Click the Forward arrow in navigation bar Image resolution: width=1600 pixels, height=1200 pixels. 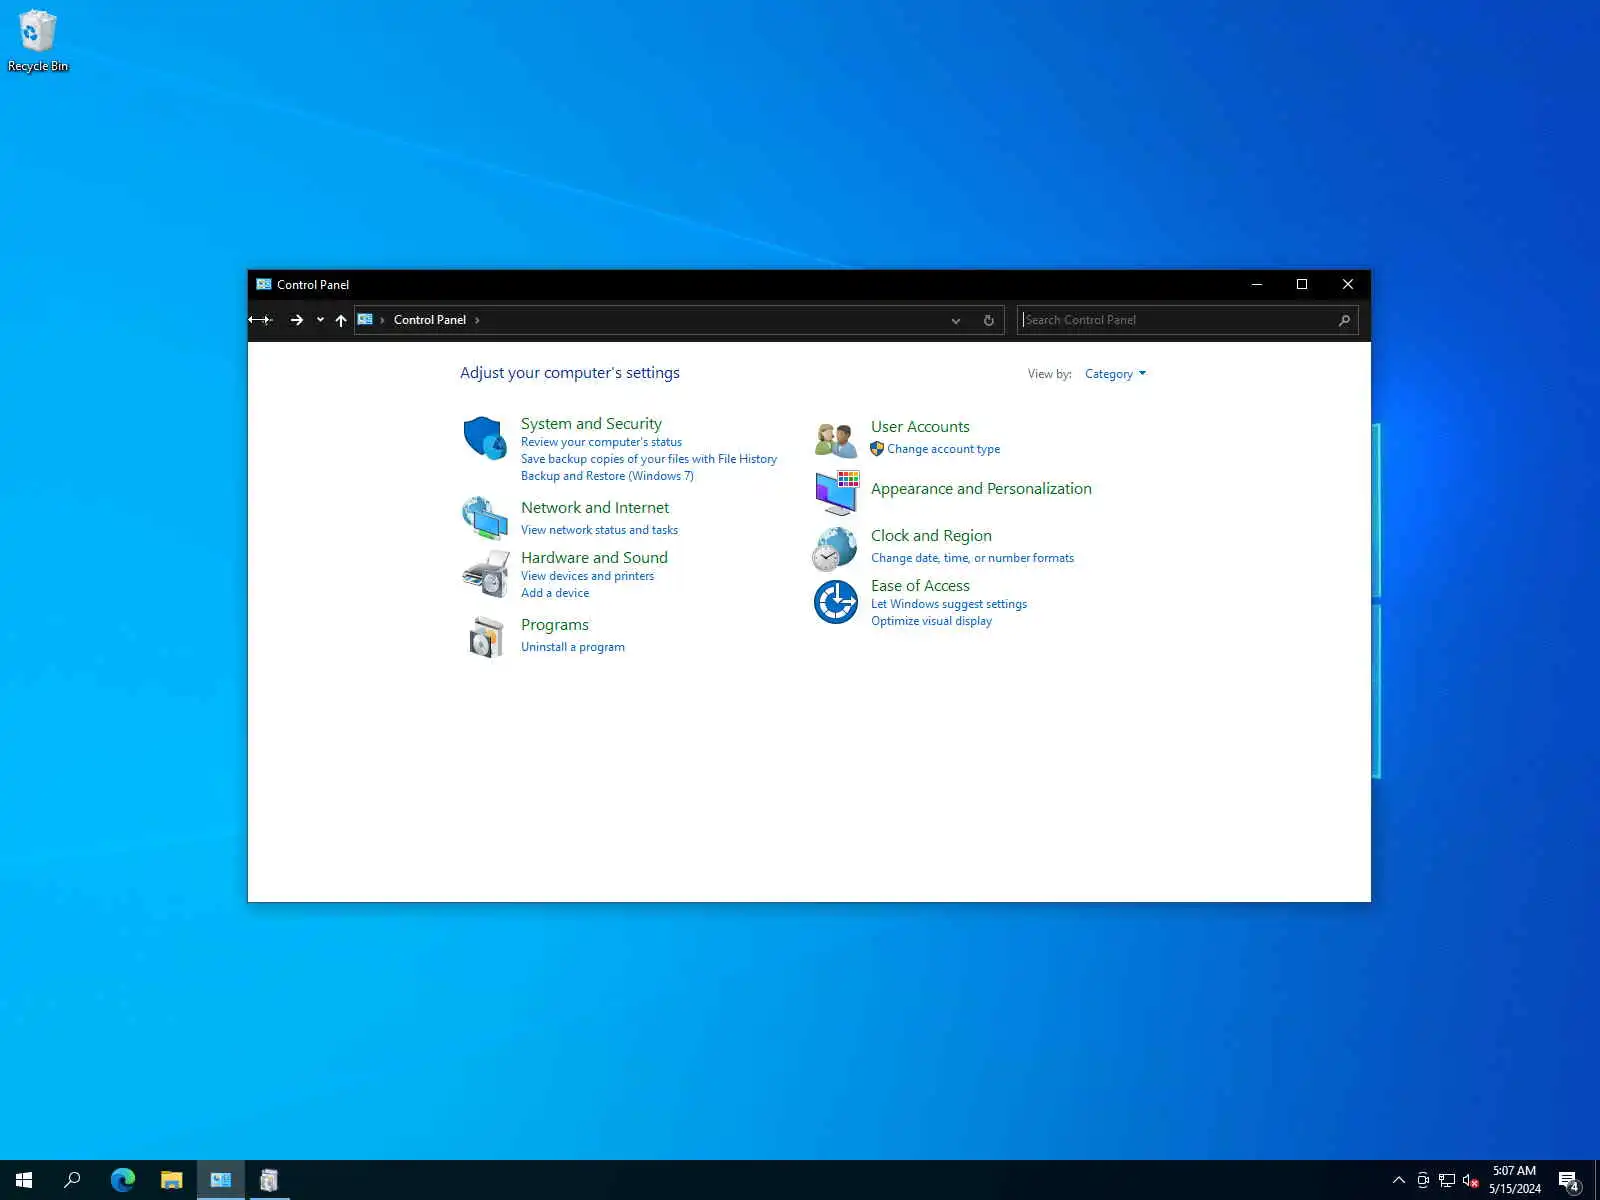pyautogui.click(x=296, y=320)
